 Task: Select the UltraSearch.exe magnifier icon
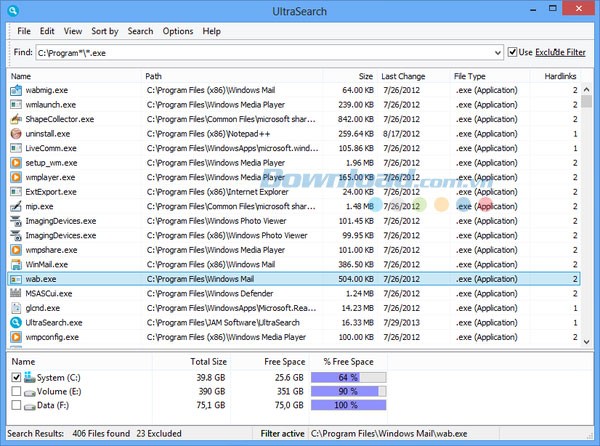(16, 323)
